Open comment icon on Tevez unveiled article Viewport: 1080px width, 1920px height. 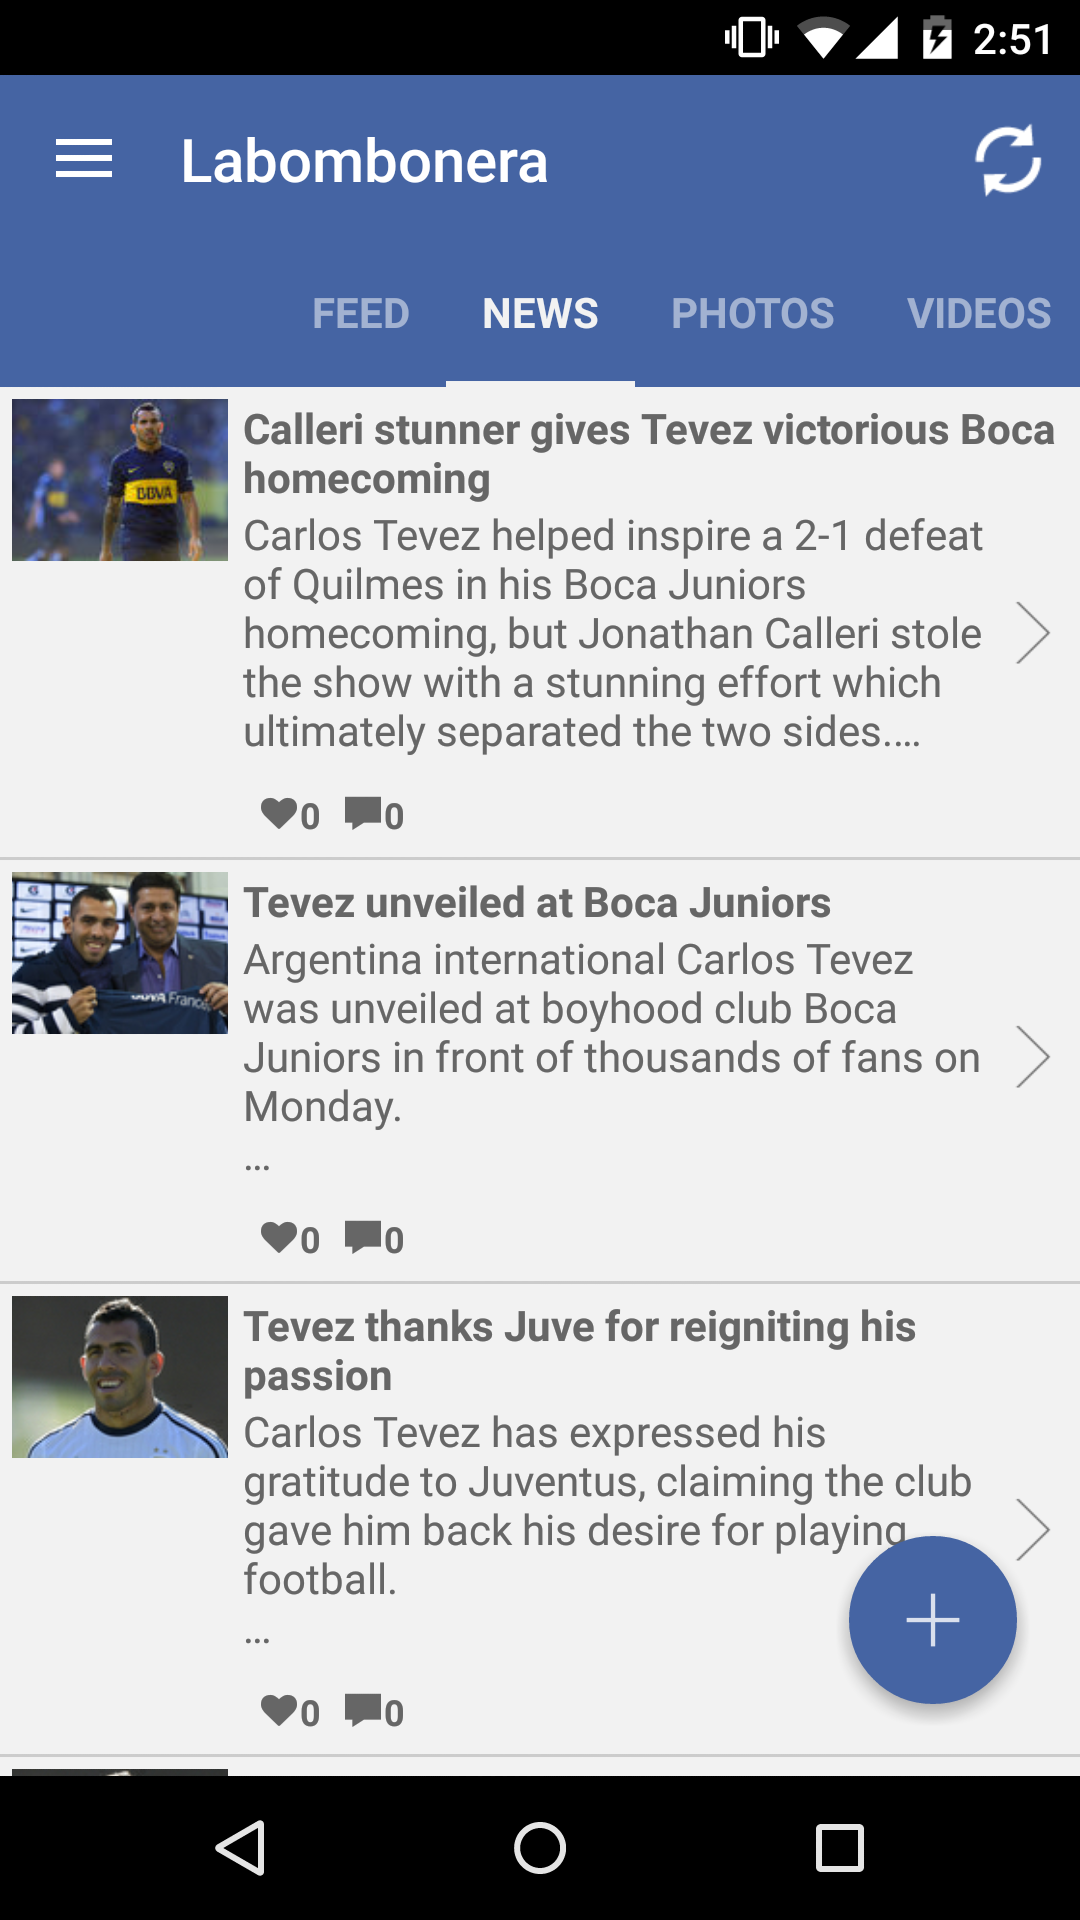coord(363,1238)
